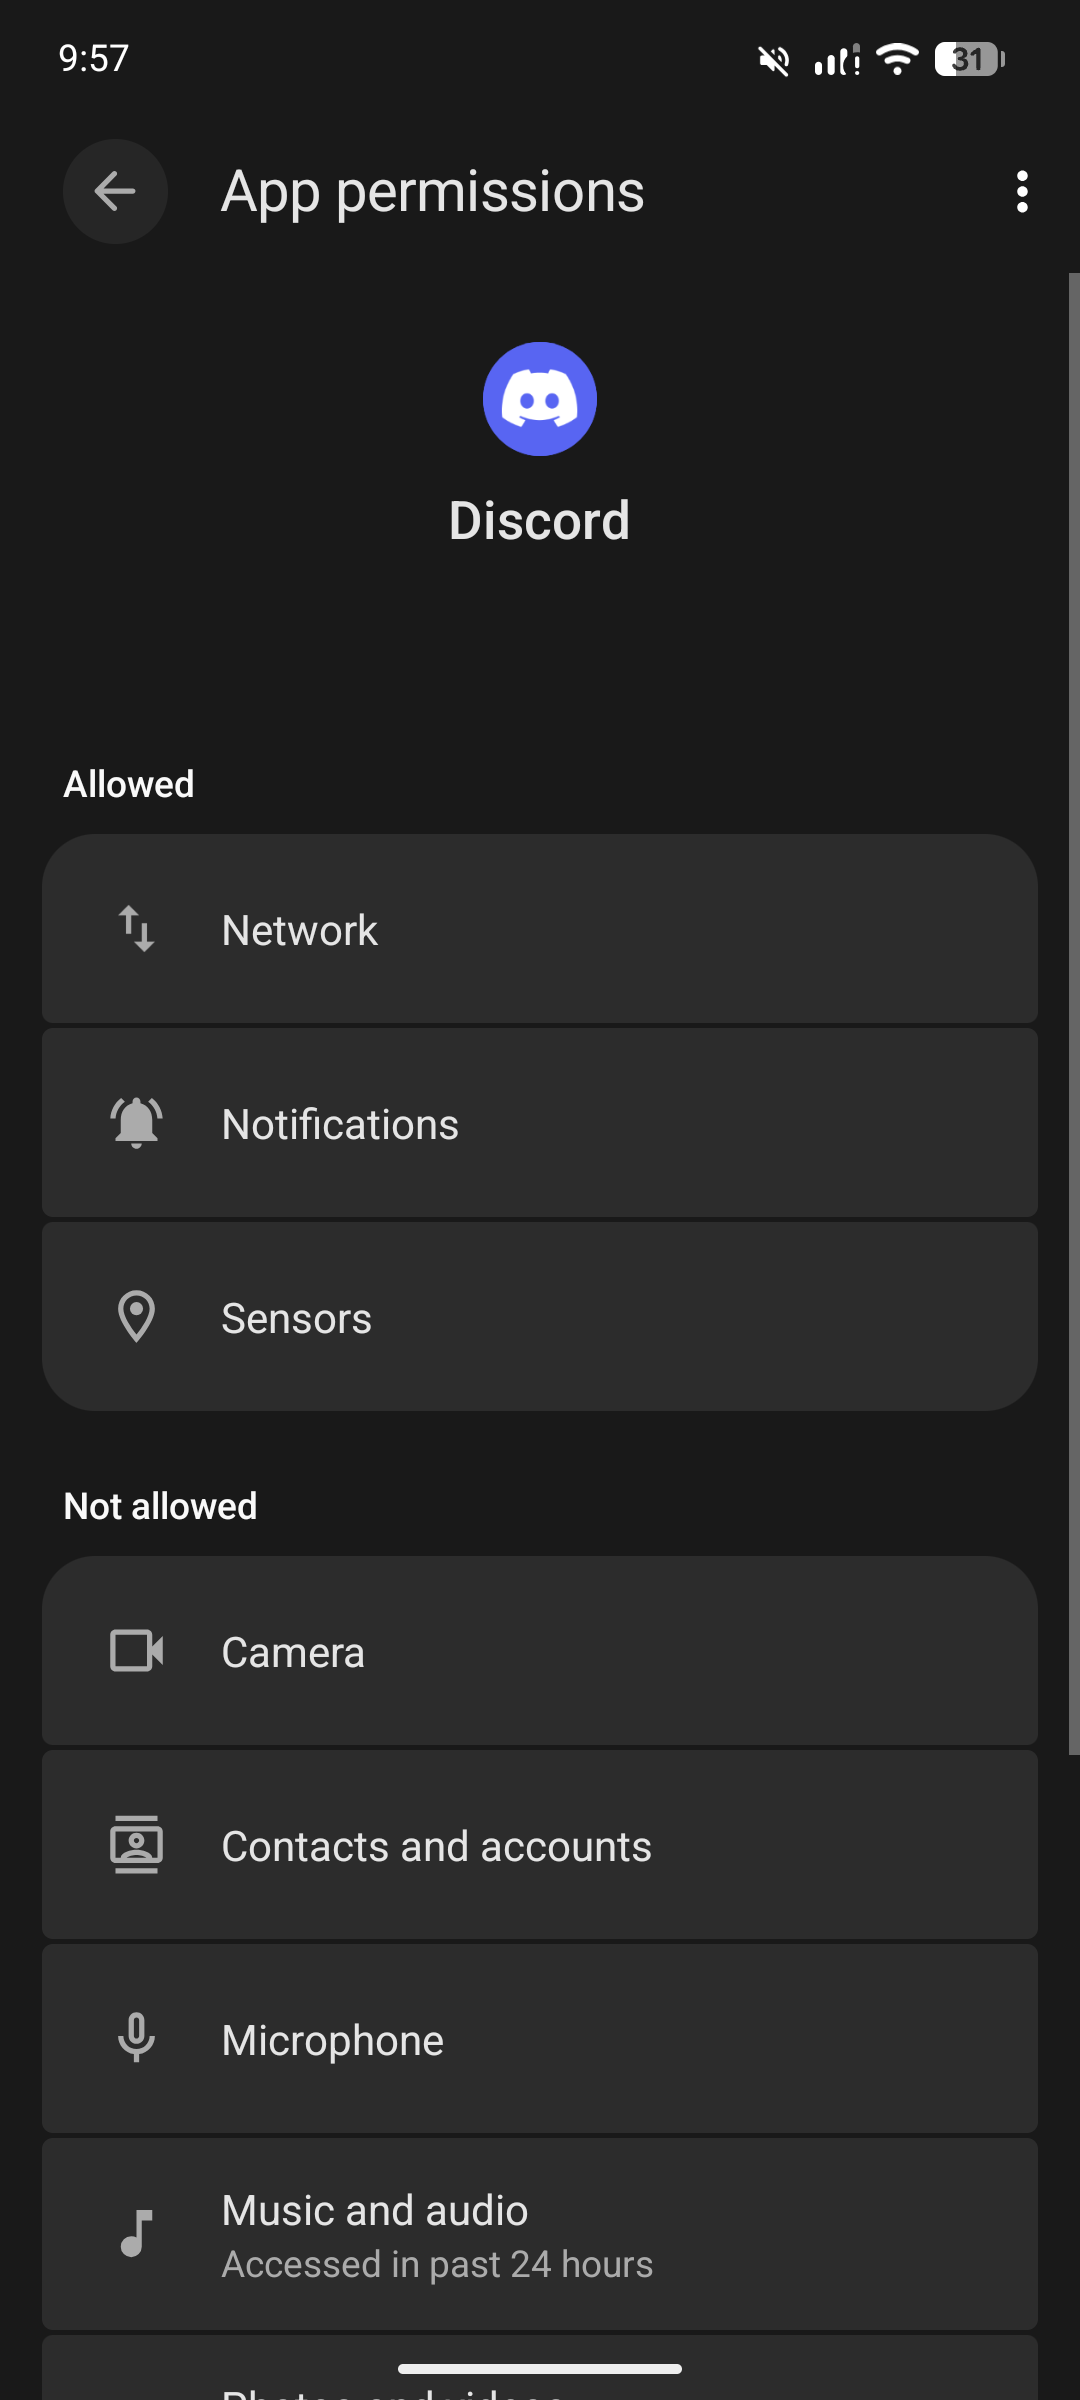Open the three-dot overflow menu
The image size is (1080, 2400).
coord(1021,191)
